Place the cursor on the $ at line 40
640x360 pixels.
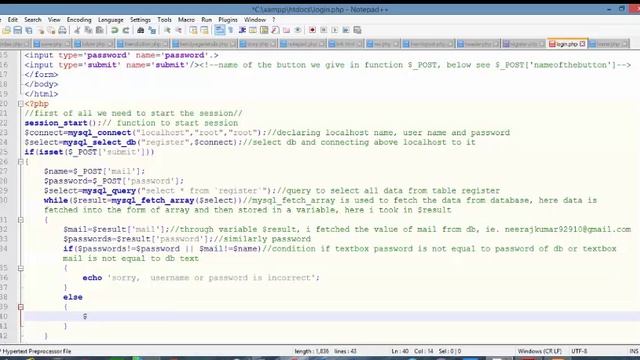tap(85, 316)
